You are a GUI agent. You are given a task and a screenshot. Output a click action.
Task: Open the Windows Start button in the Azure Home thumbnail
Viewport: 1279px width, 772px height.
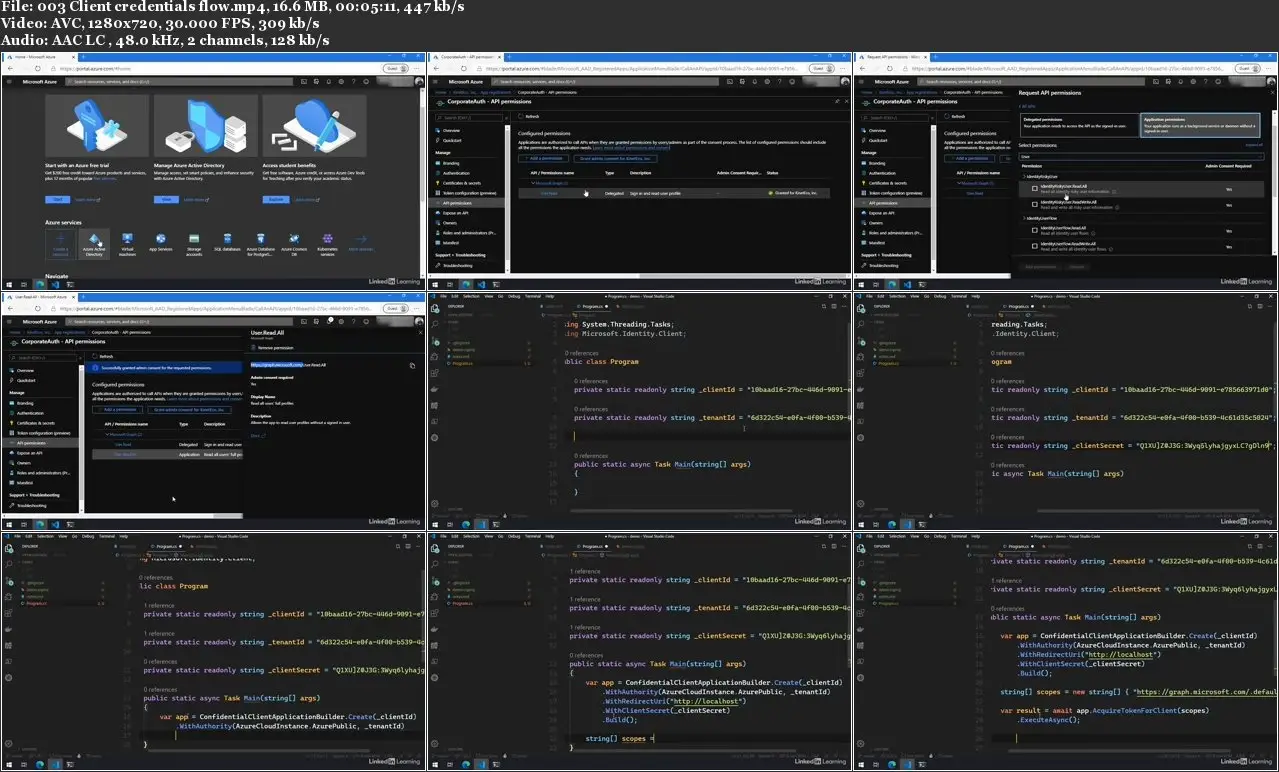tap(9, 283)
